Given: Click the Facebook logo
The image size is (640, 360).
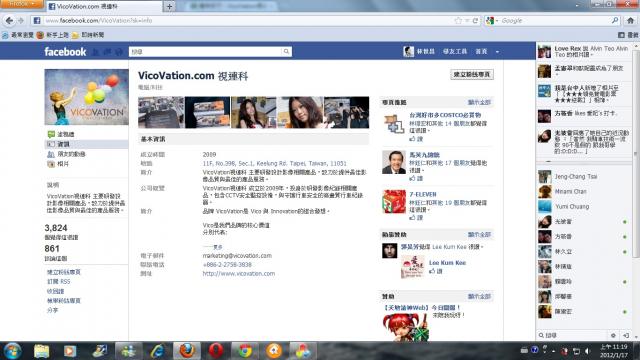Looking at the screenshot, I should tap(65, 52).
